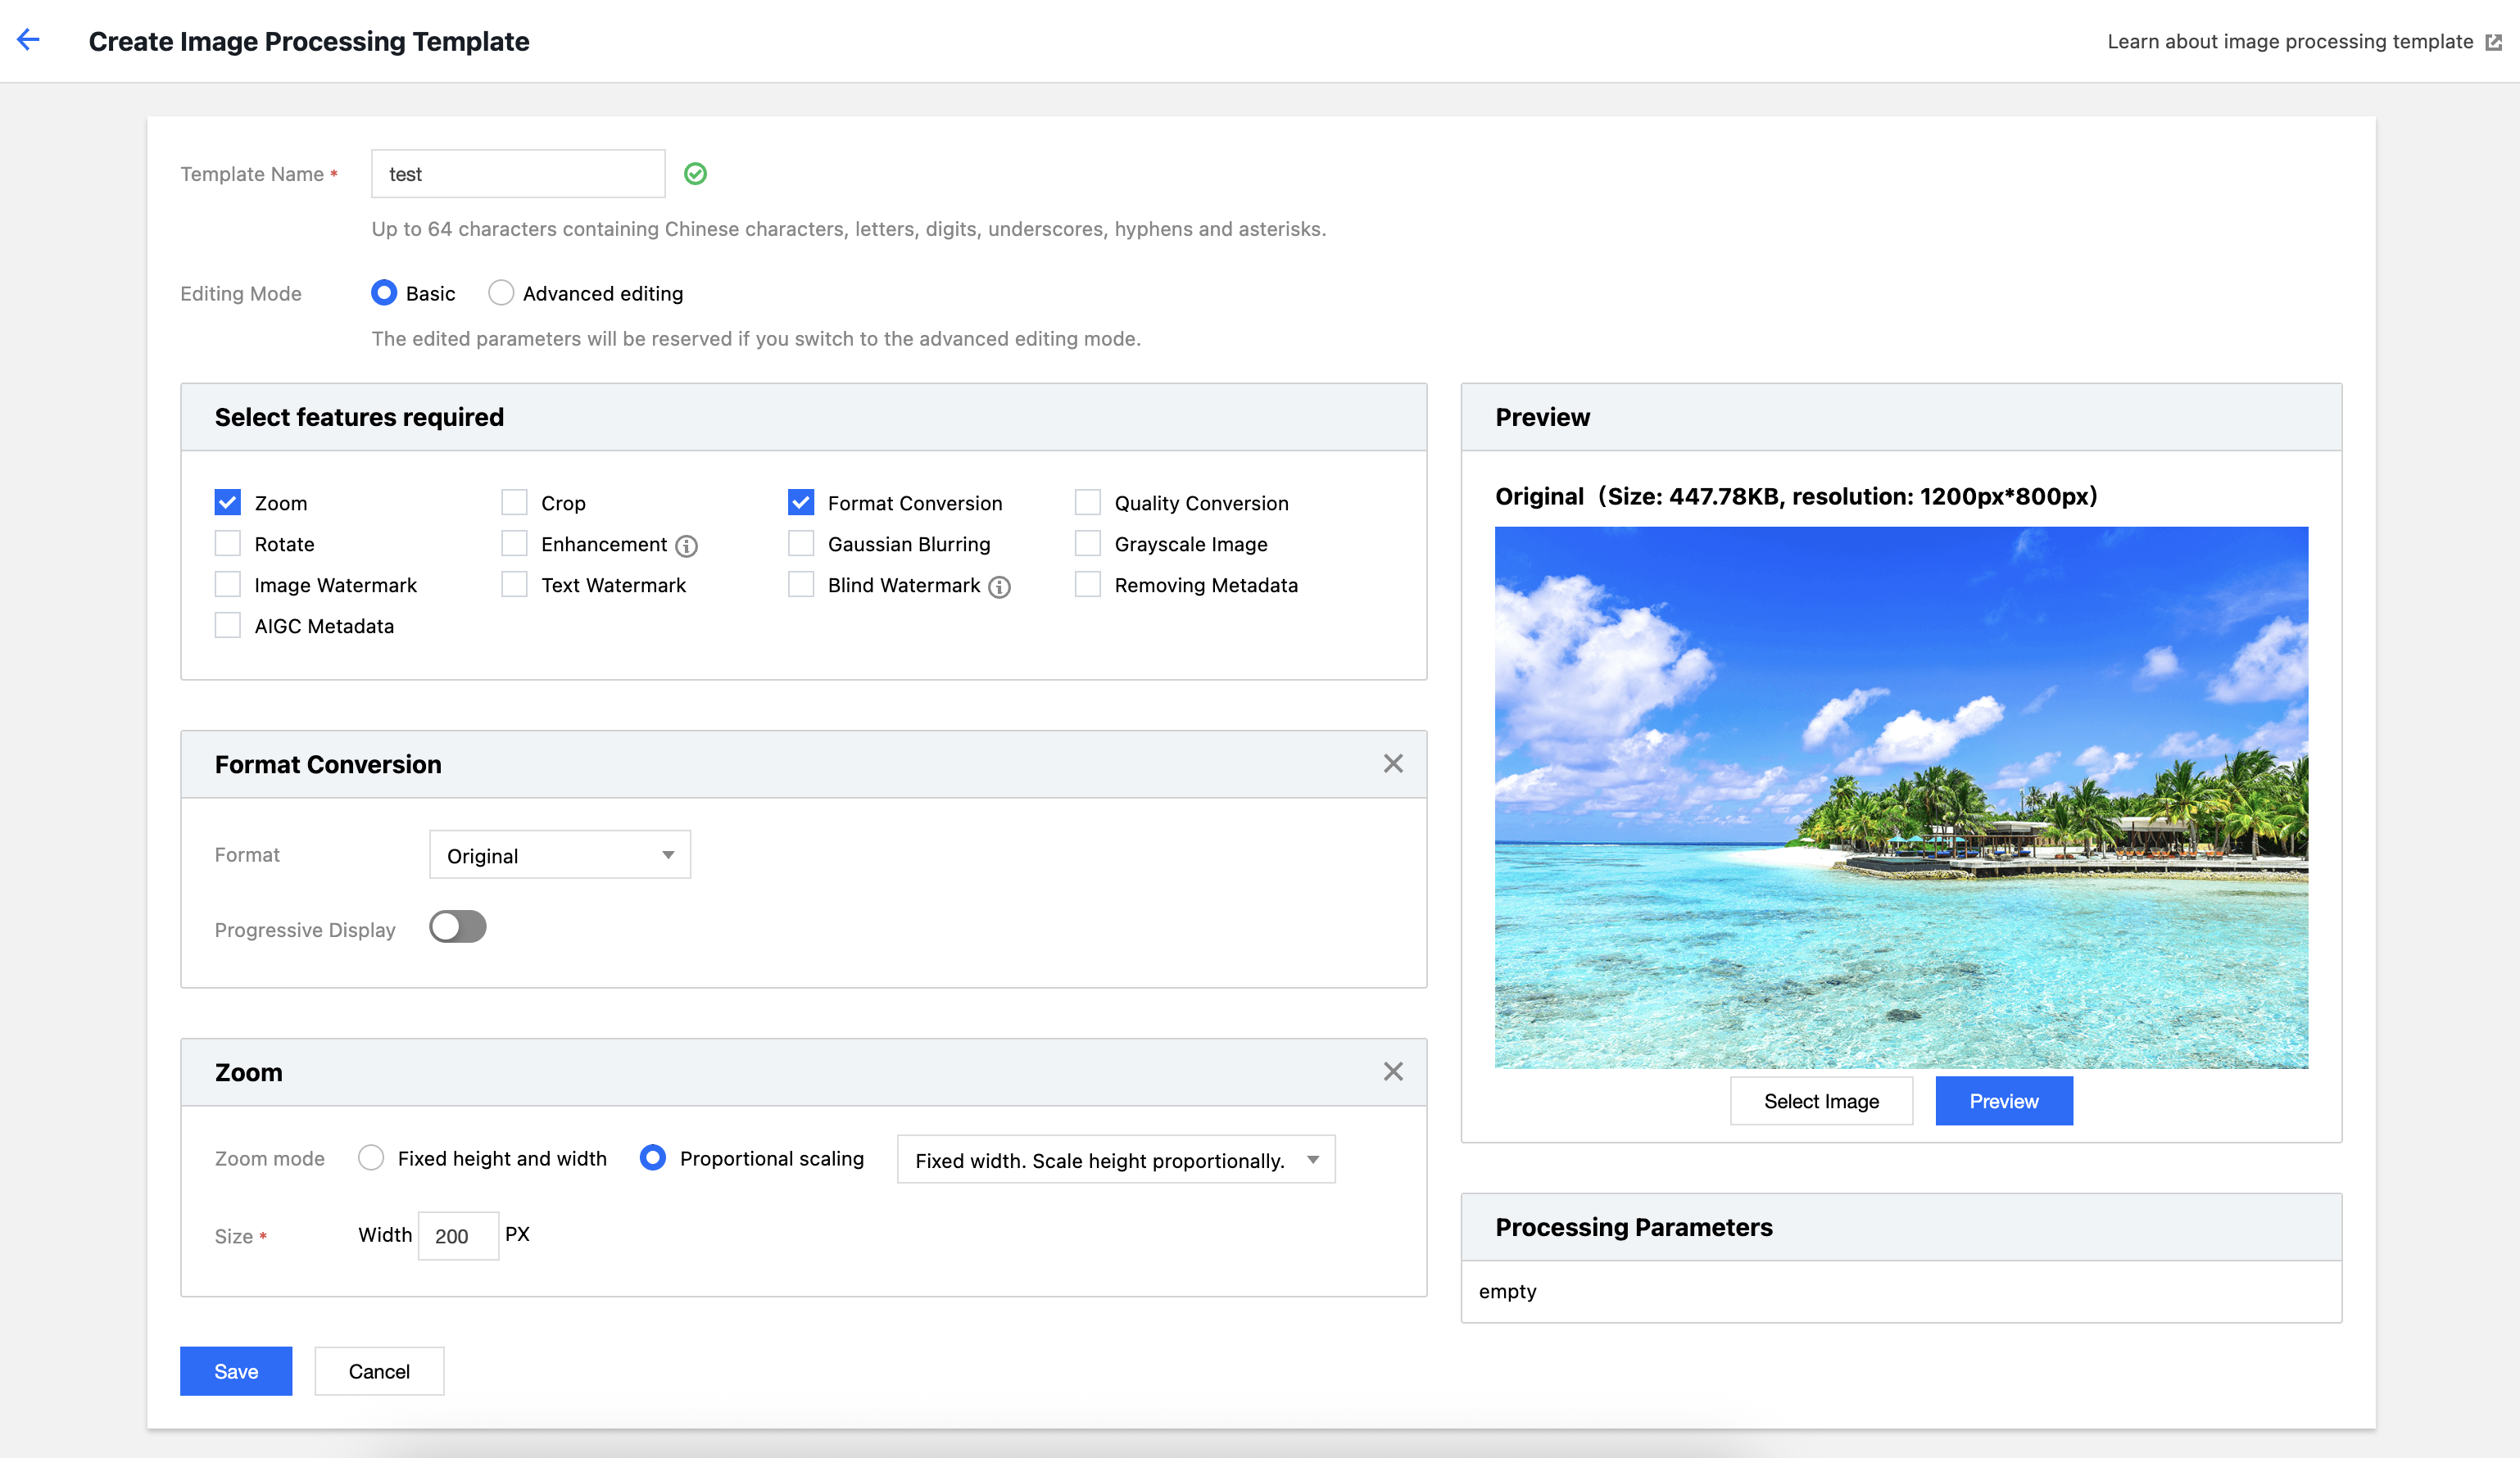Close the Zoom settings panel

[1393, 1072]
